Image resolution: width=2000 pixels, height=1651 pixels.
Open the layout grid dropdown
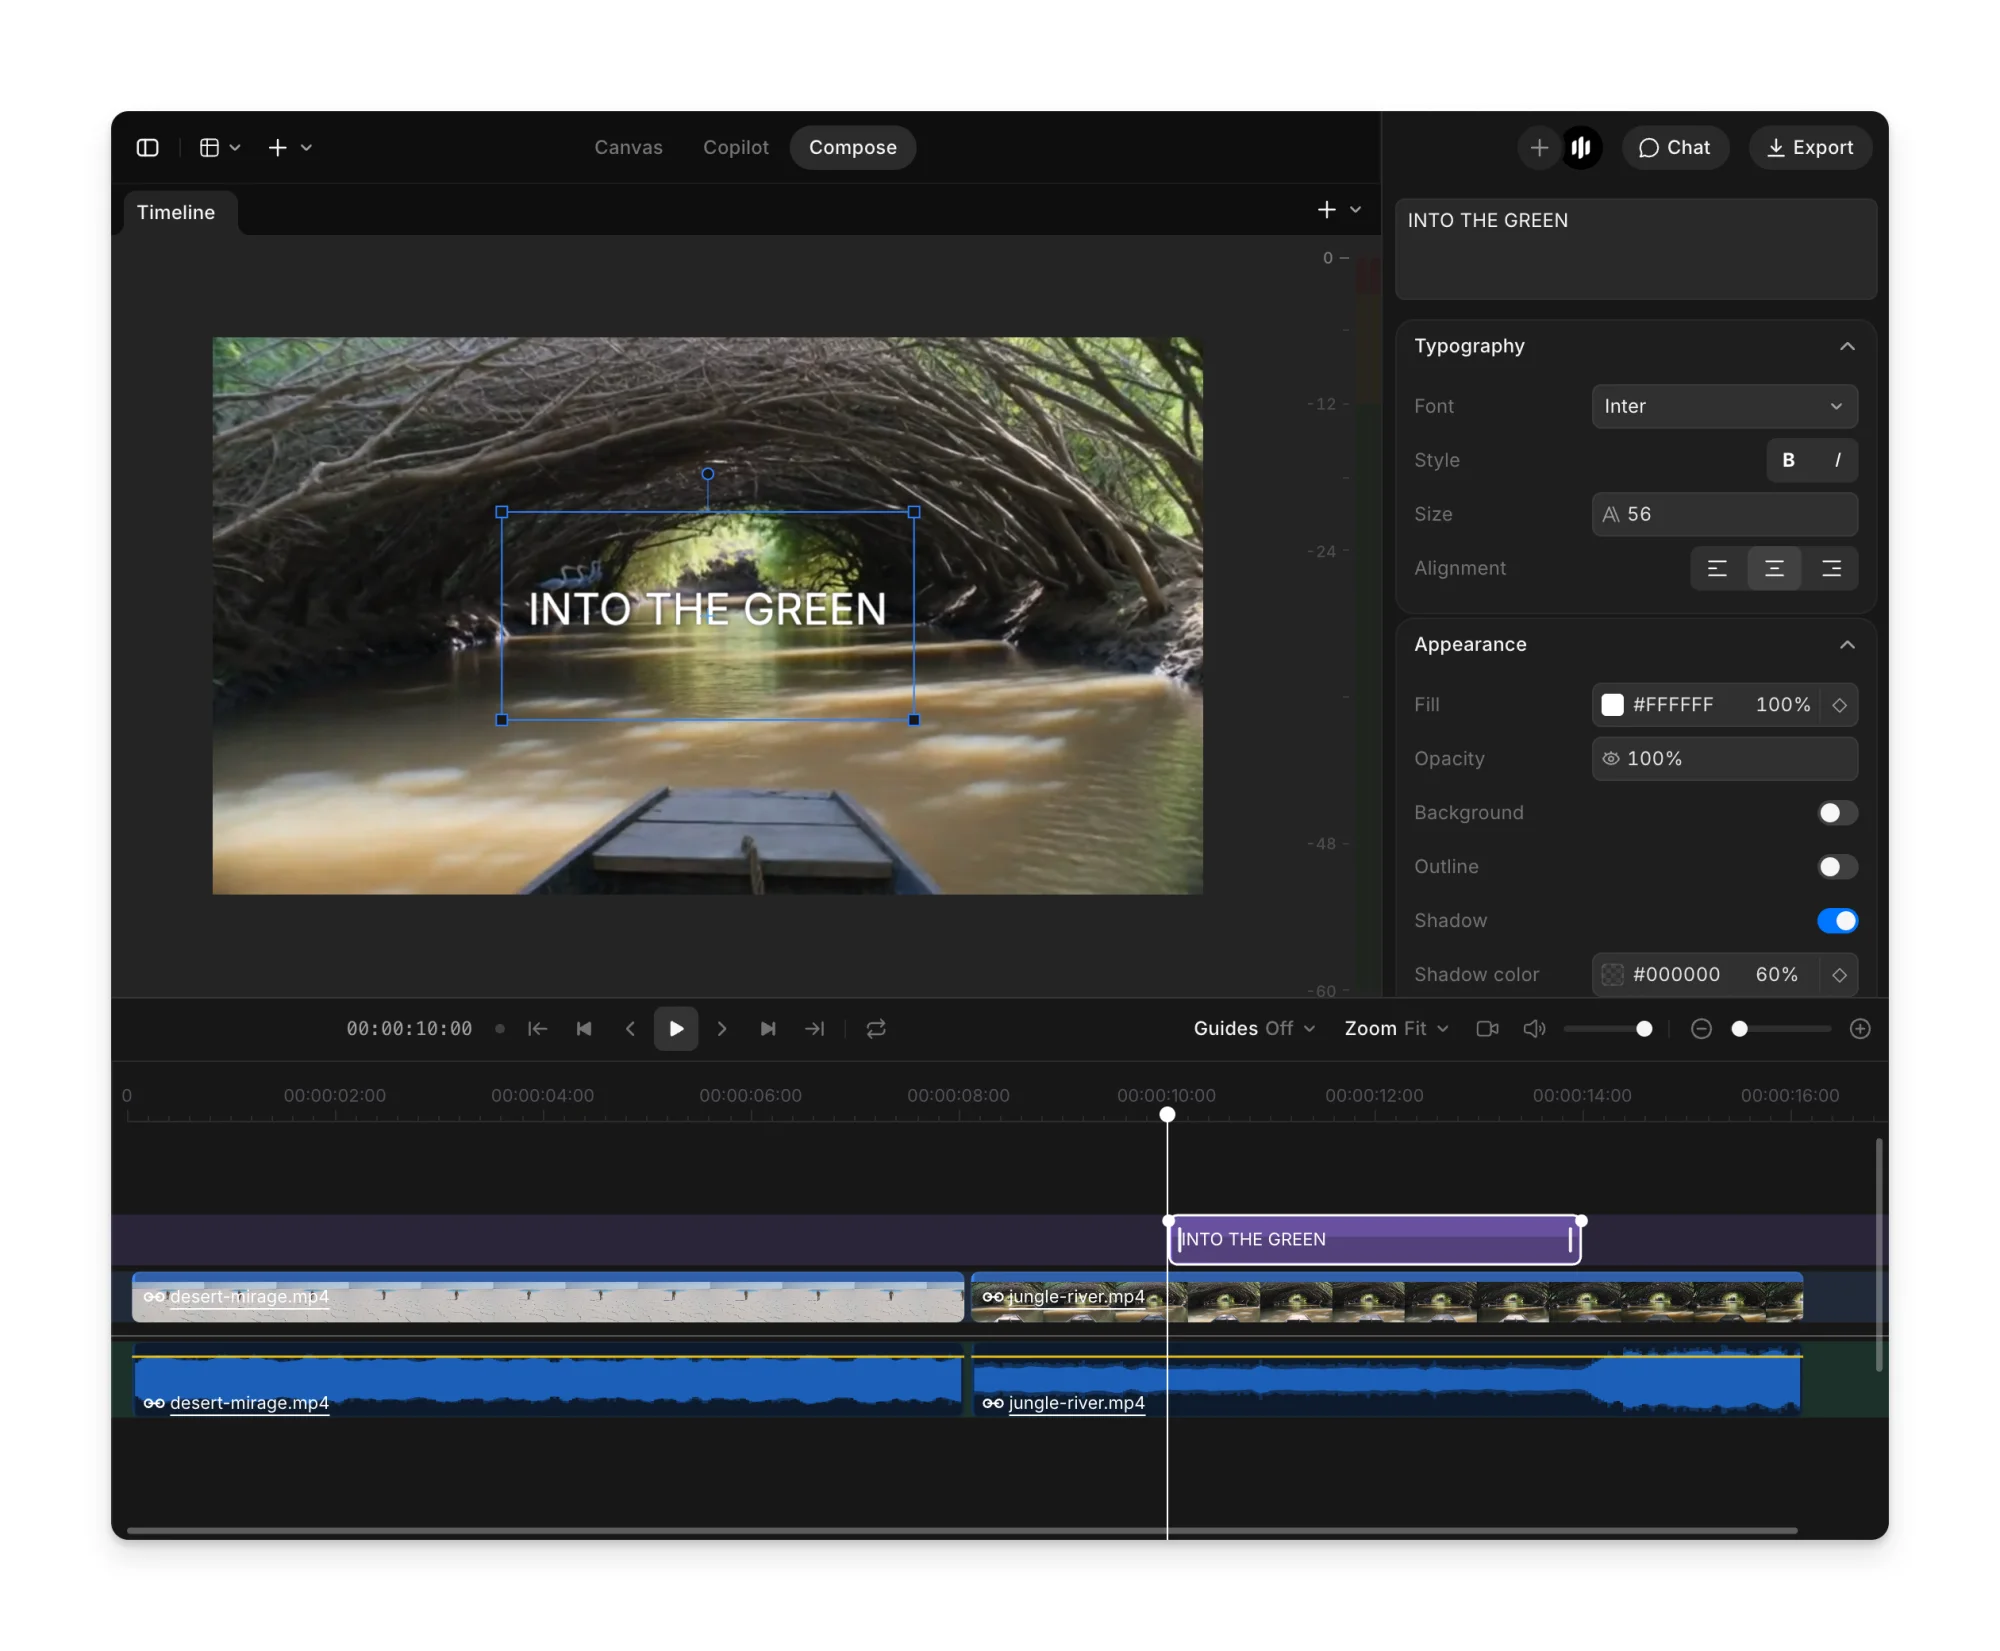click(x=220, y=148)
